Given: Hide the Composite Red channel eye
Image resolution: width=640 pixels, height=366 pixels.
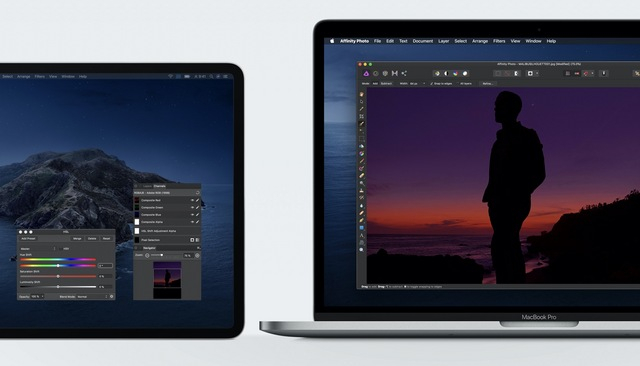Looking at the screenshot, I should 192,200.
